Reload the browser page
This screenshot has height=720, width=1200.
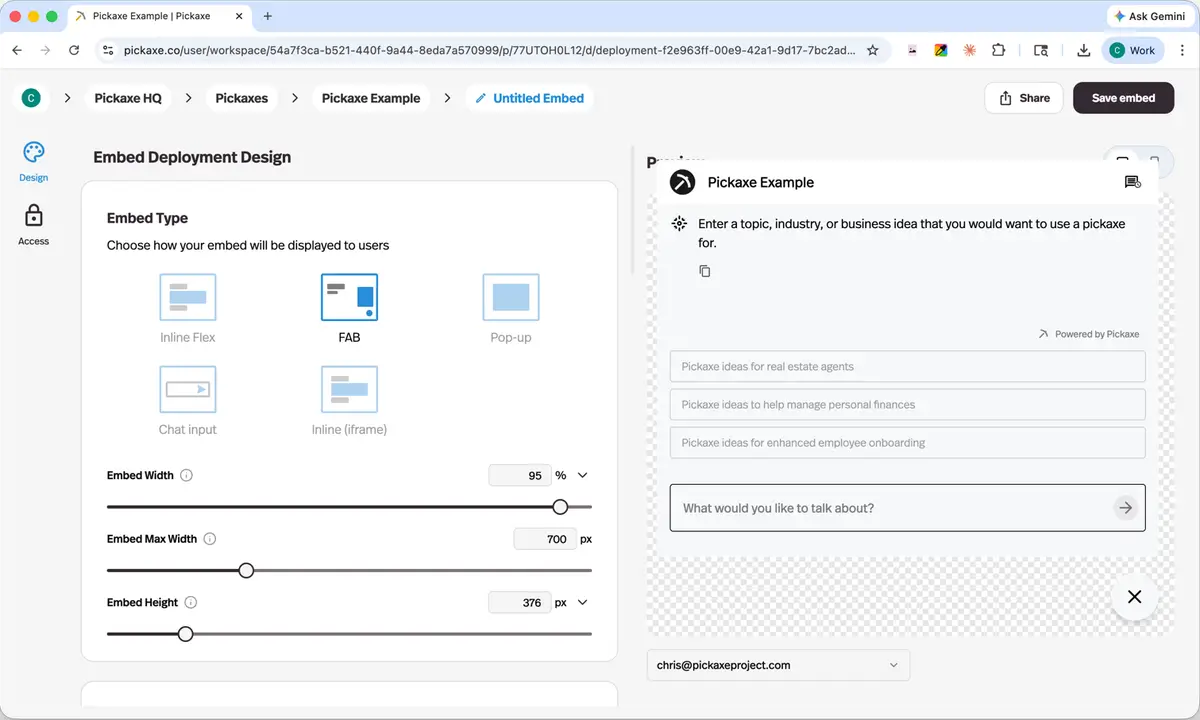[74, 50]
